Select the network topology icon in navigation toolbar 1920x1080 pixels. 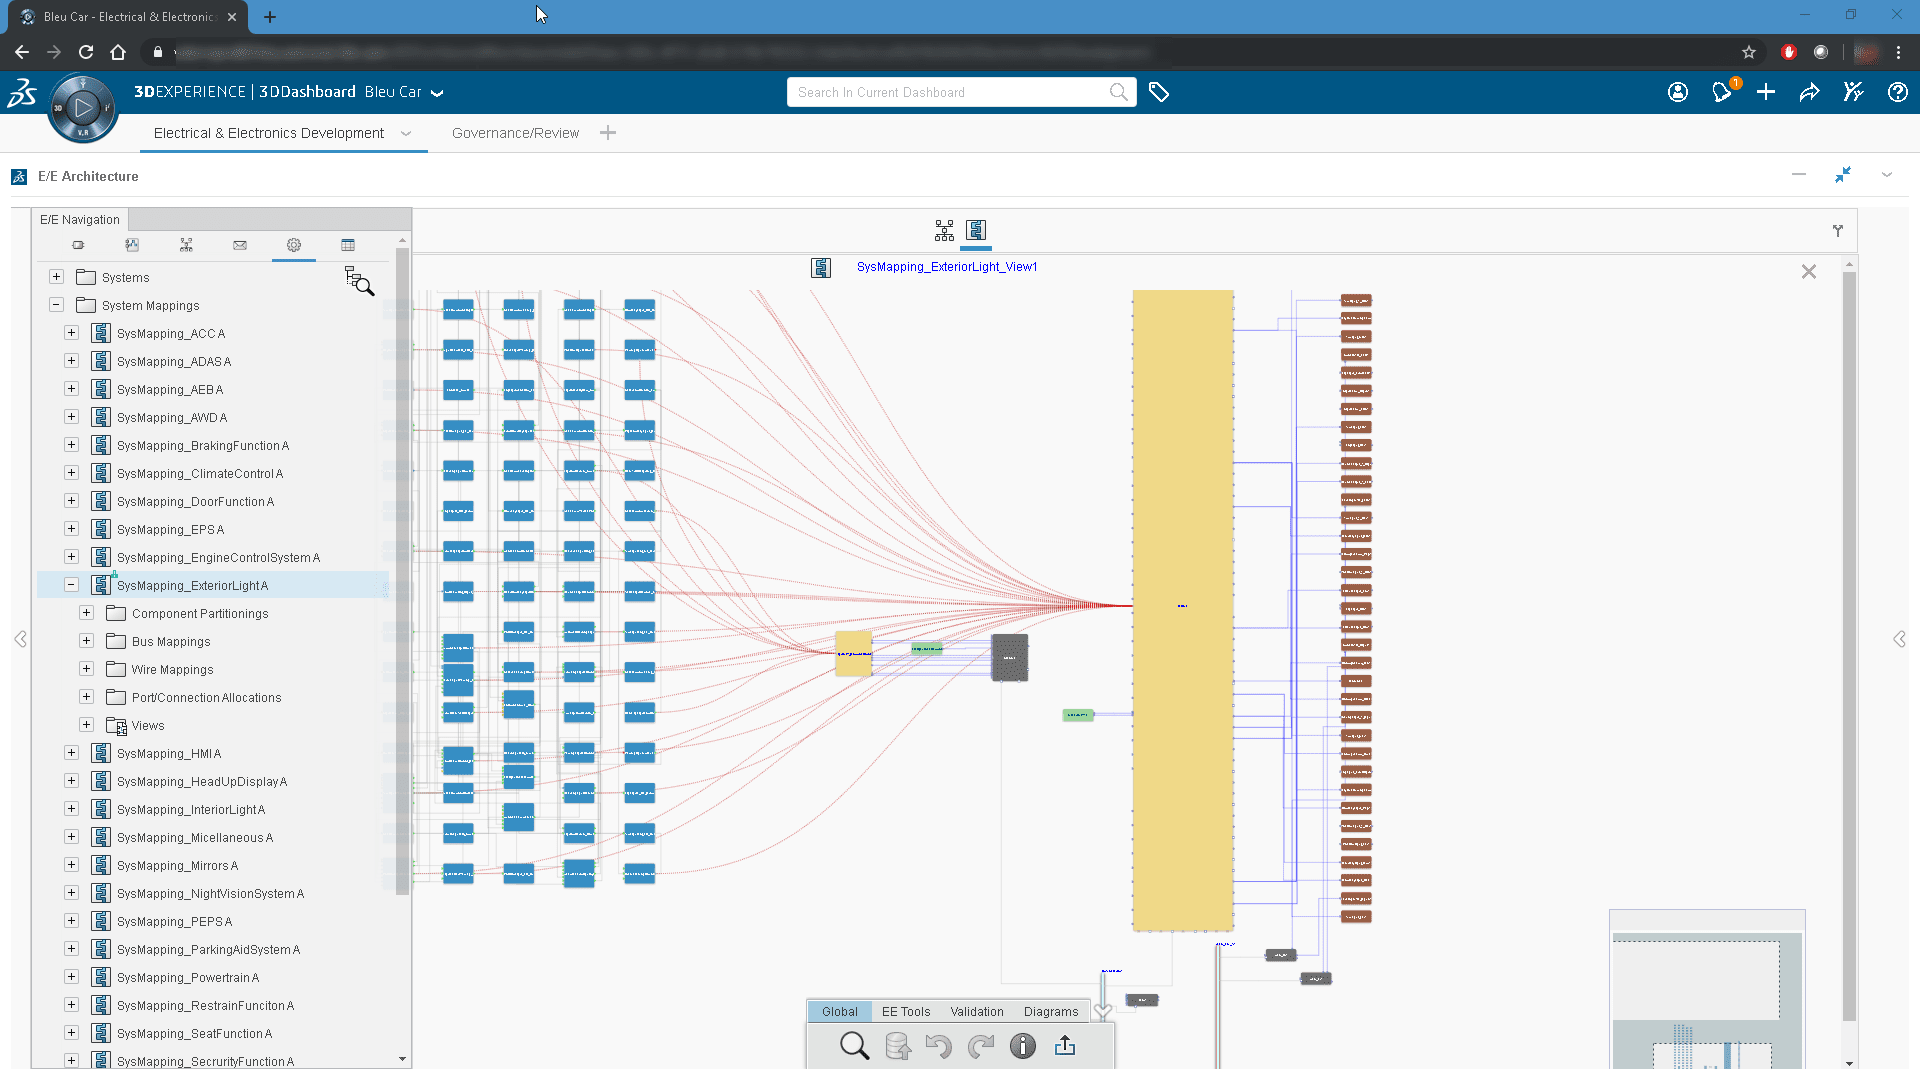coord(186,245)
